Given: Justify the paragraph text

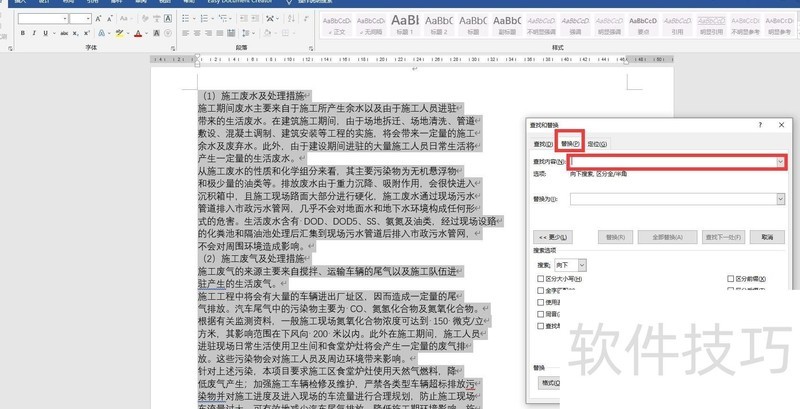Looking at the screenshot, I should point(220,33).
